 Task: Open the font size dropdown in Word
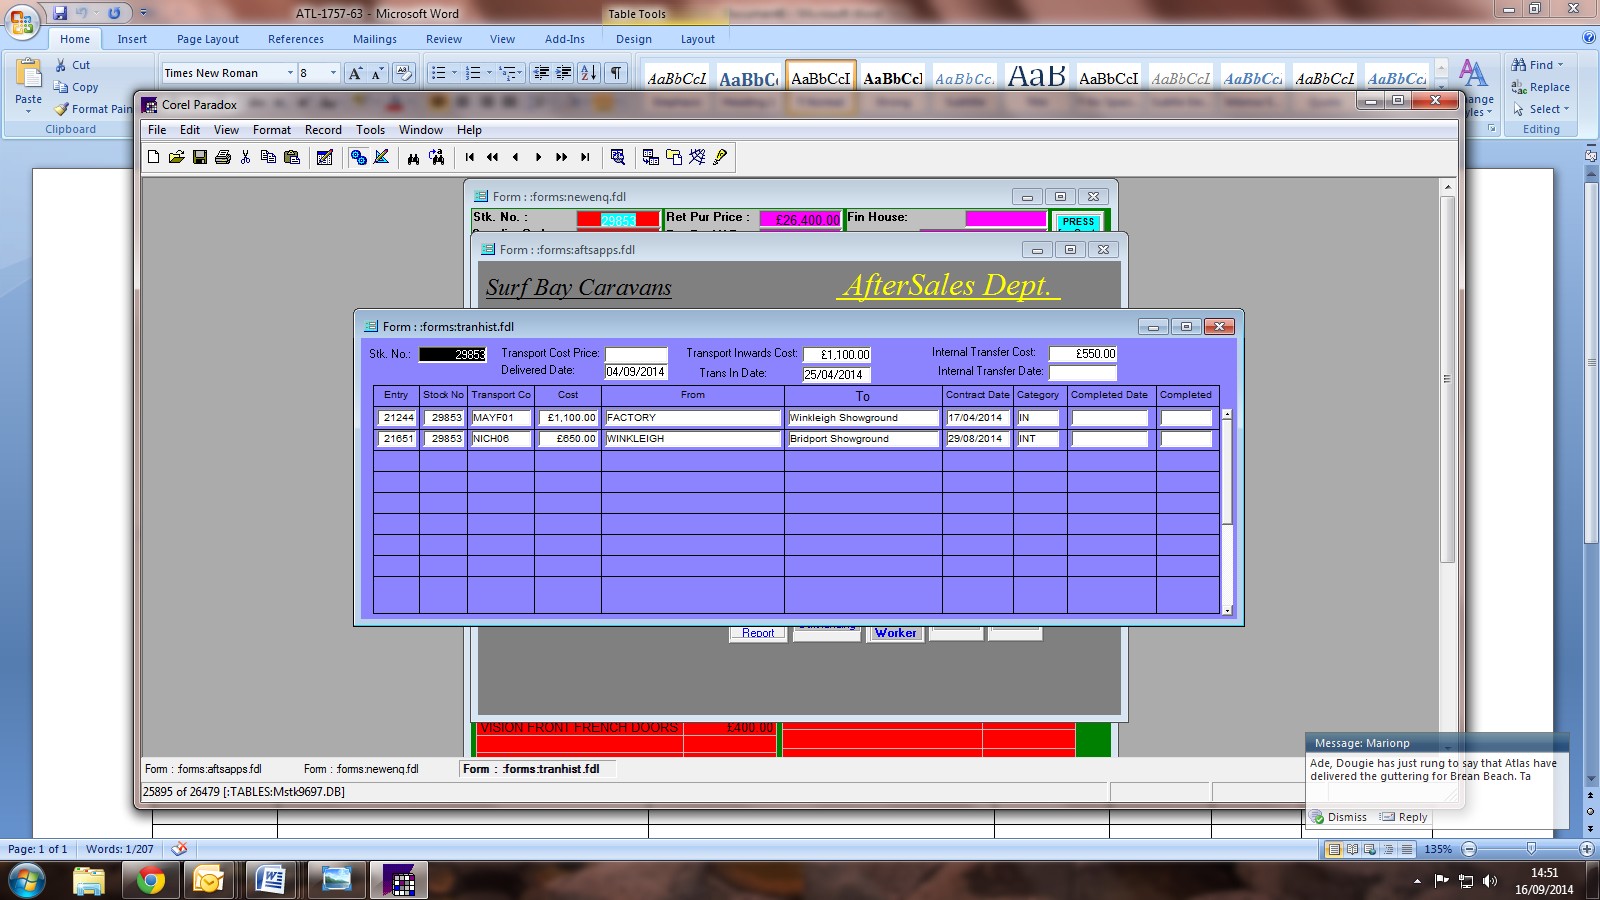click(x=333, y=73)
